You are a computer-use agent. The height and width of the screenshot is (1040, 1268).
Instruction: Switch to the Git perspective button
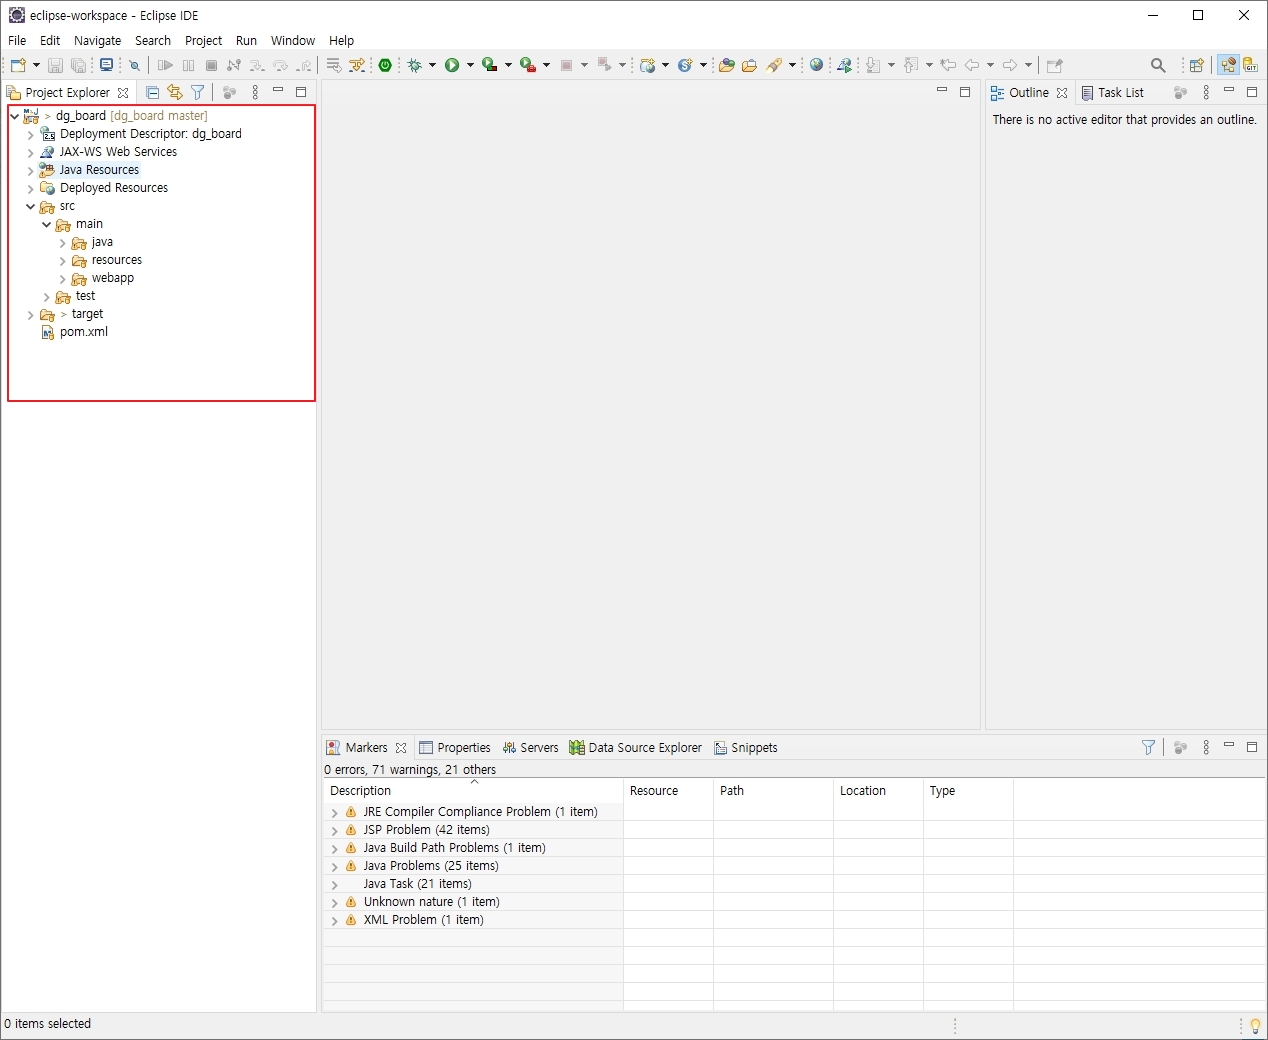coord(1250,65)
